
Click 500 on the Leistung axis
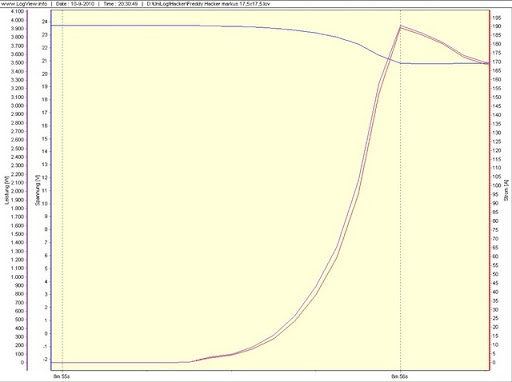tap(19, 319)
